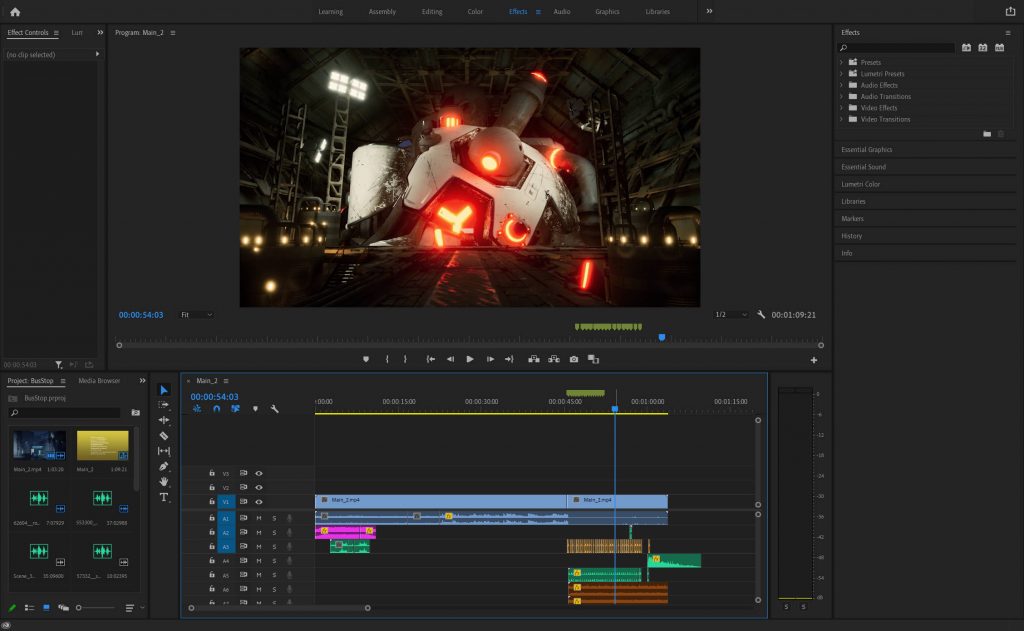Open the 1/2 playback resolution dropdown
Viewport: 1024px width, 631px height.
click(x=731, y=315)
